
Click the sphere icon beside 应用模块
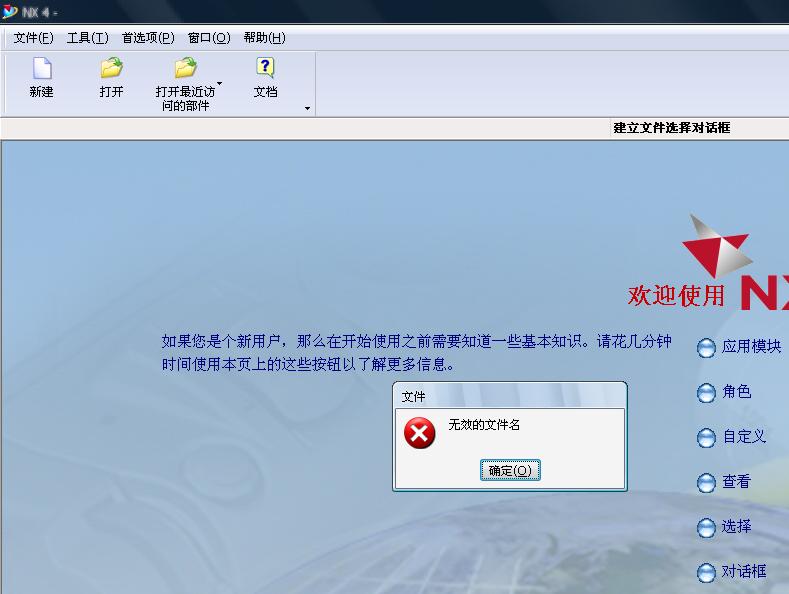tap(706, 348)
